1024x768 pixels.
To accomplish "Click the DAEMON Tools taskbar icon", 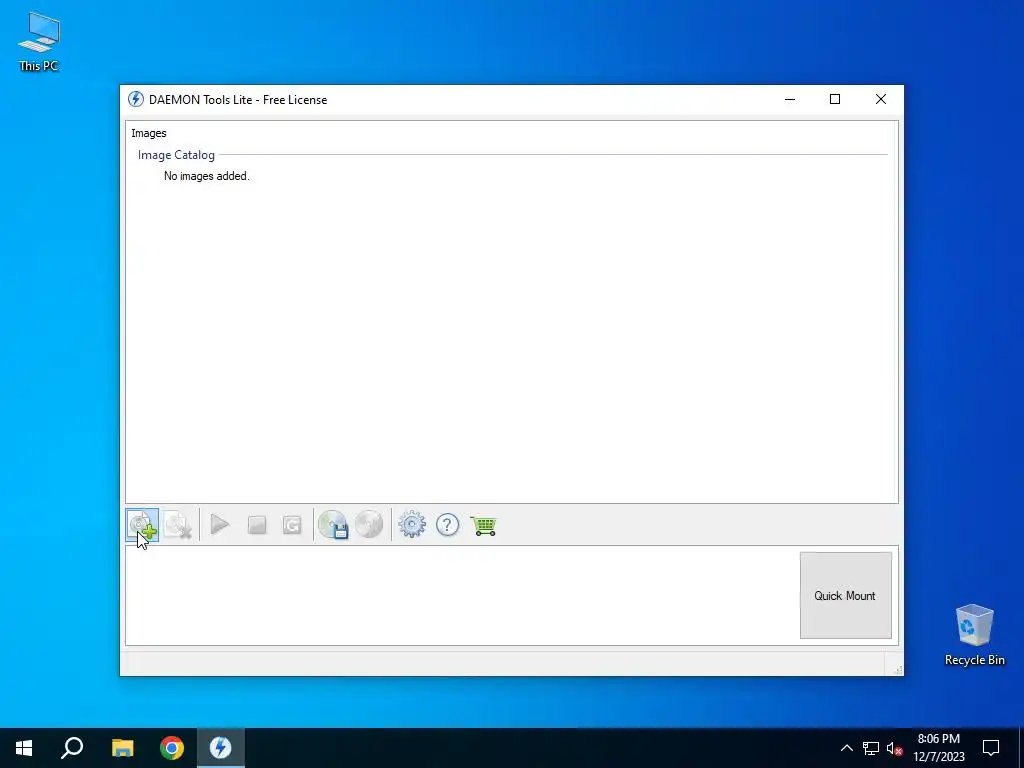I will click(221, 748).
